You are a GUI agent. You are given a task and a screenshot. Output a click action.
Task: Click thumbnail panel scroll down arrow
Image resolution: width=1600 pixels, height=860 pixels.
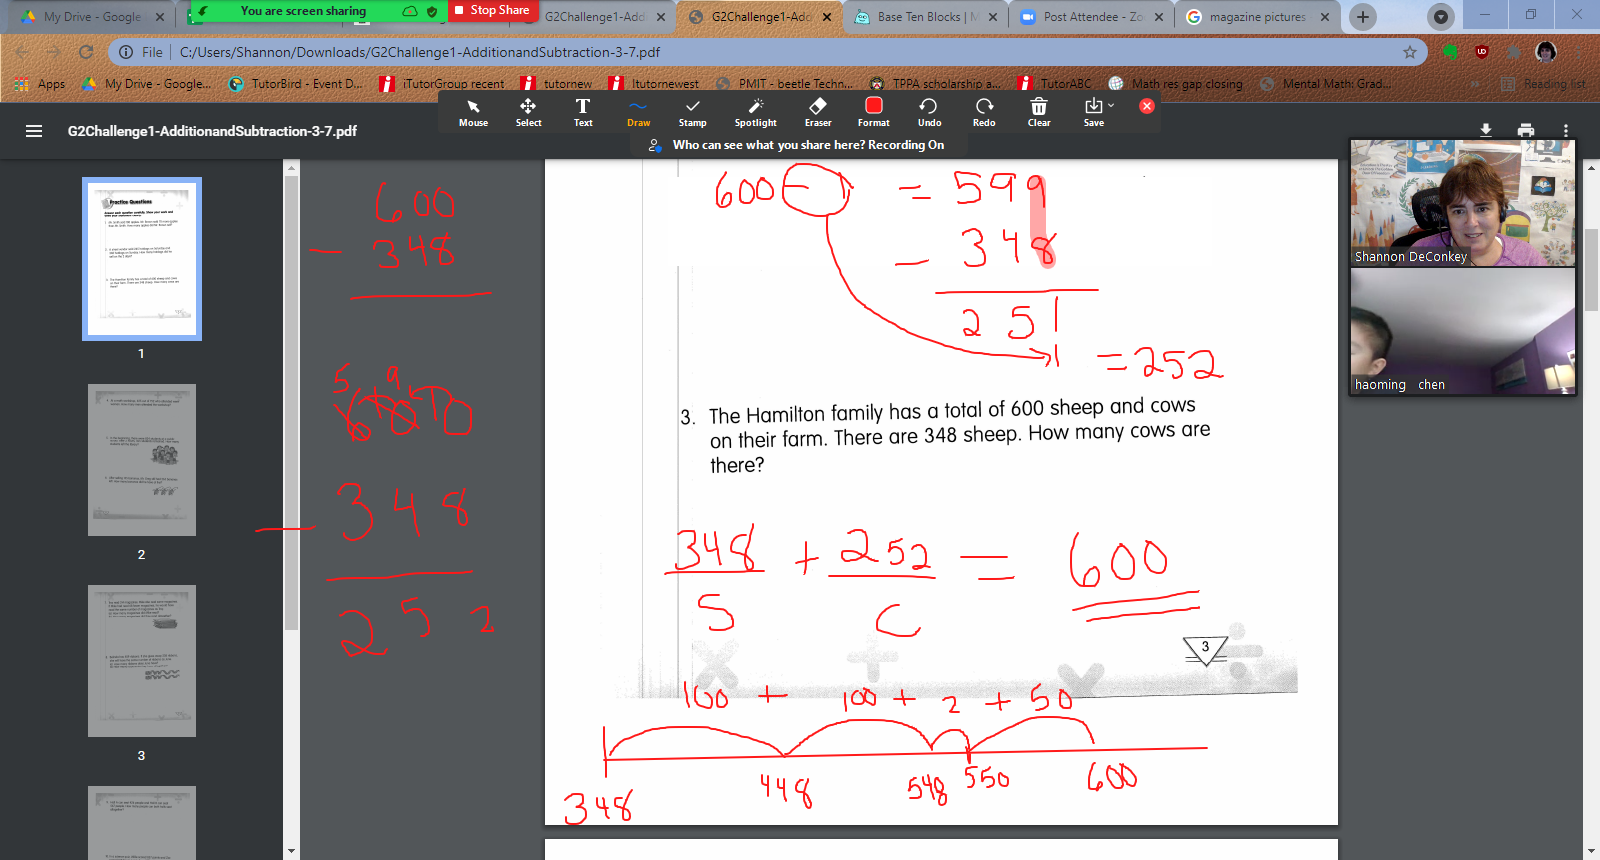tap(291, 851)
